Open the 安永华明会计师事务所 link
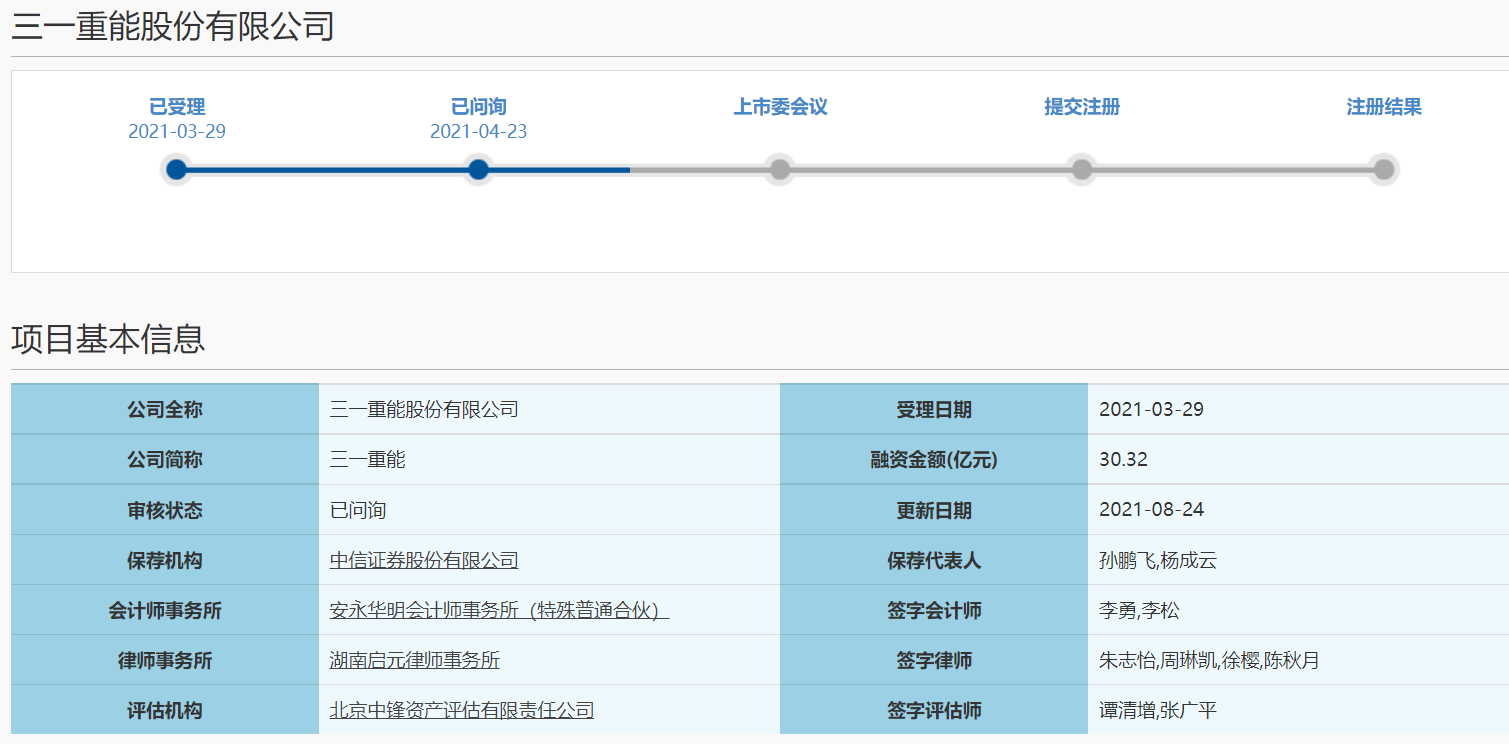Screen dimensions: 1509x744 [499, 610]
